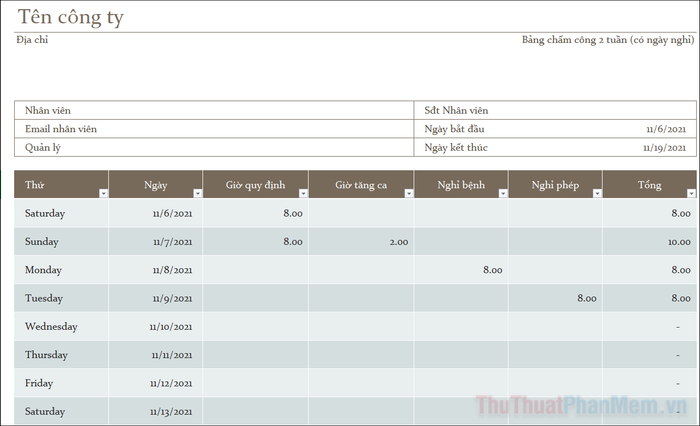
Task: Click the Bảng chấm công 2 tuần heading
Action: pyautogui.click(x=608, y=40)
